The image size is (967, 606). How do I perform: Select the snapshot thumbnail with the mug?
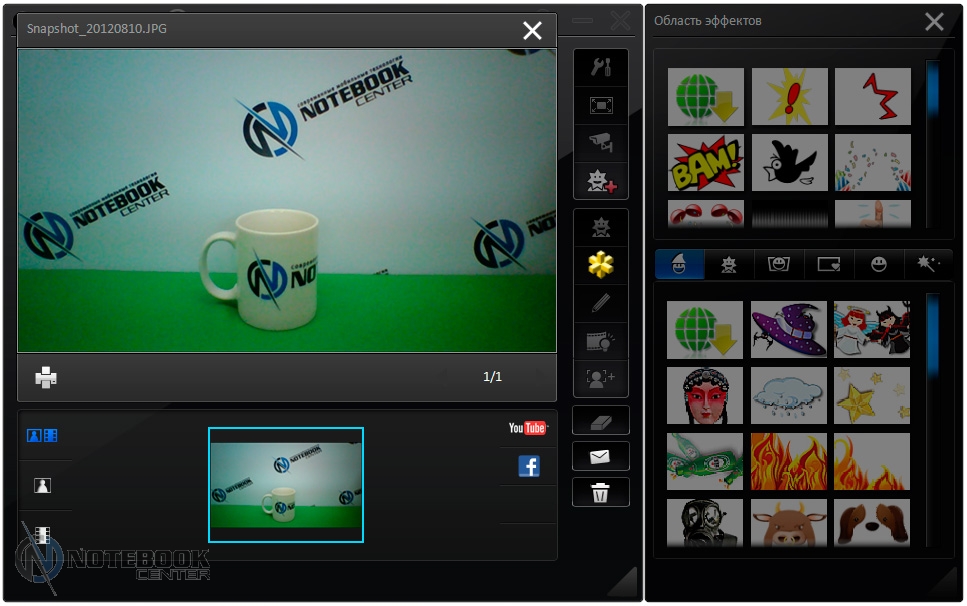(286, 485)
